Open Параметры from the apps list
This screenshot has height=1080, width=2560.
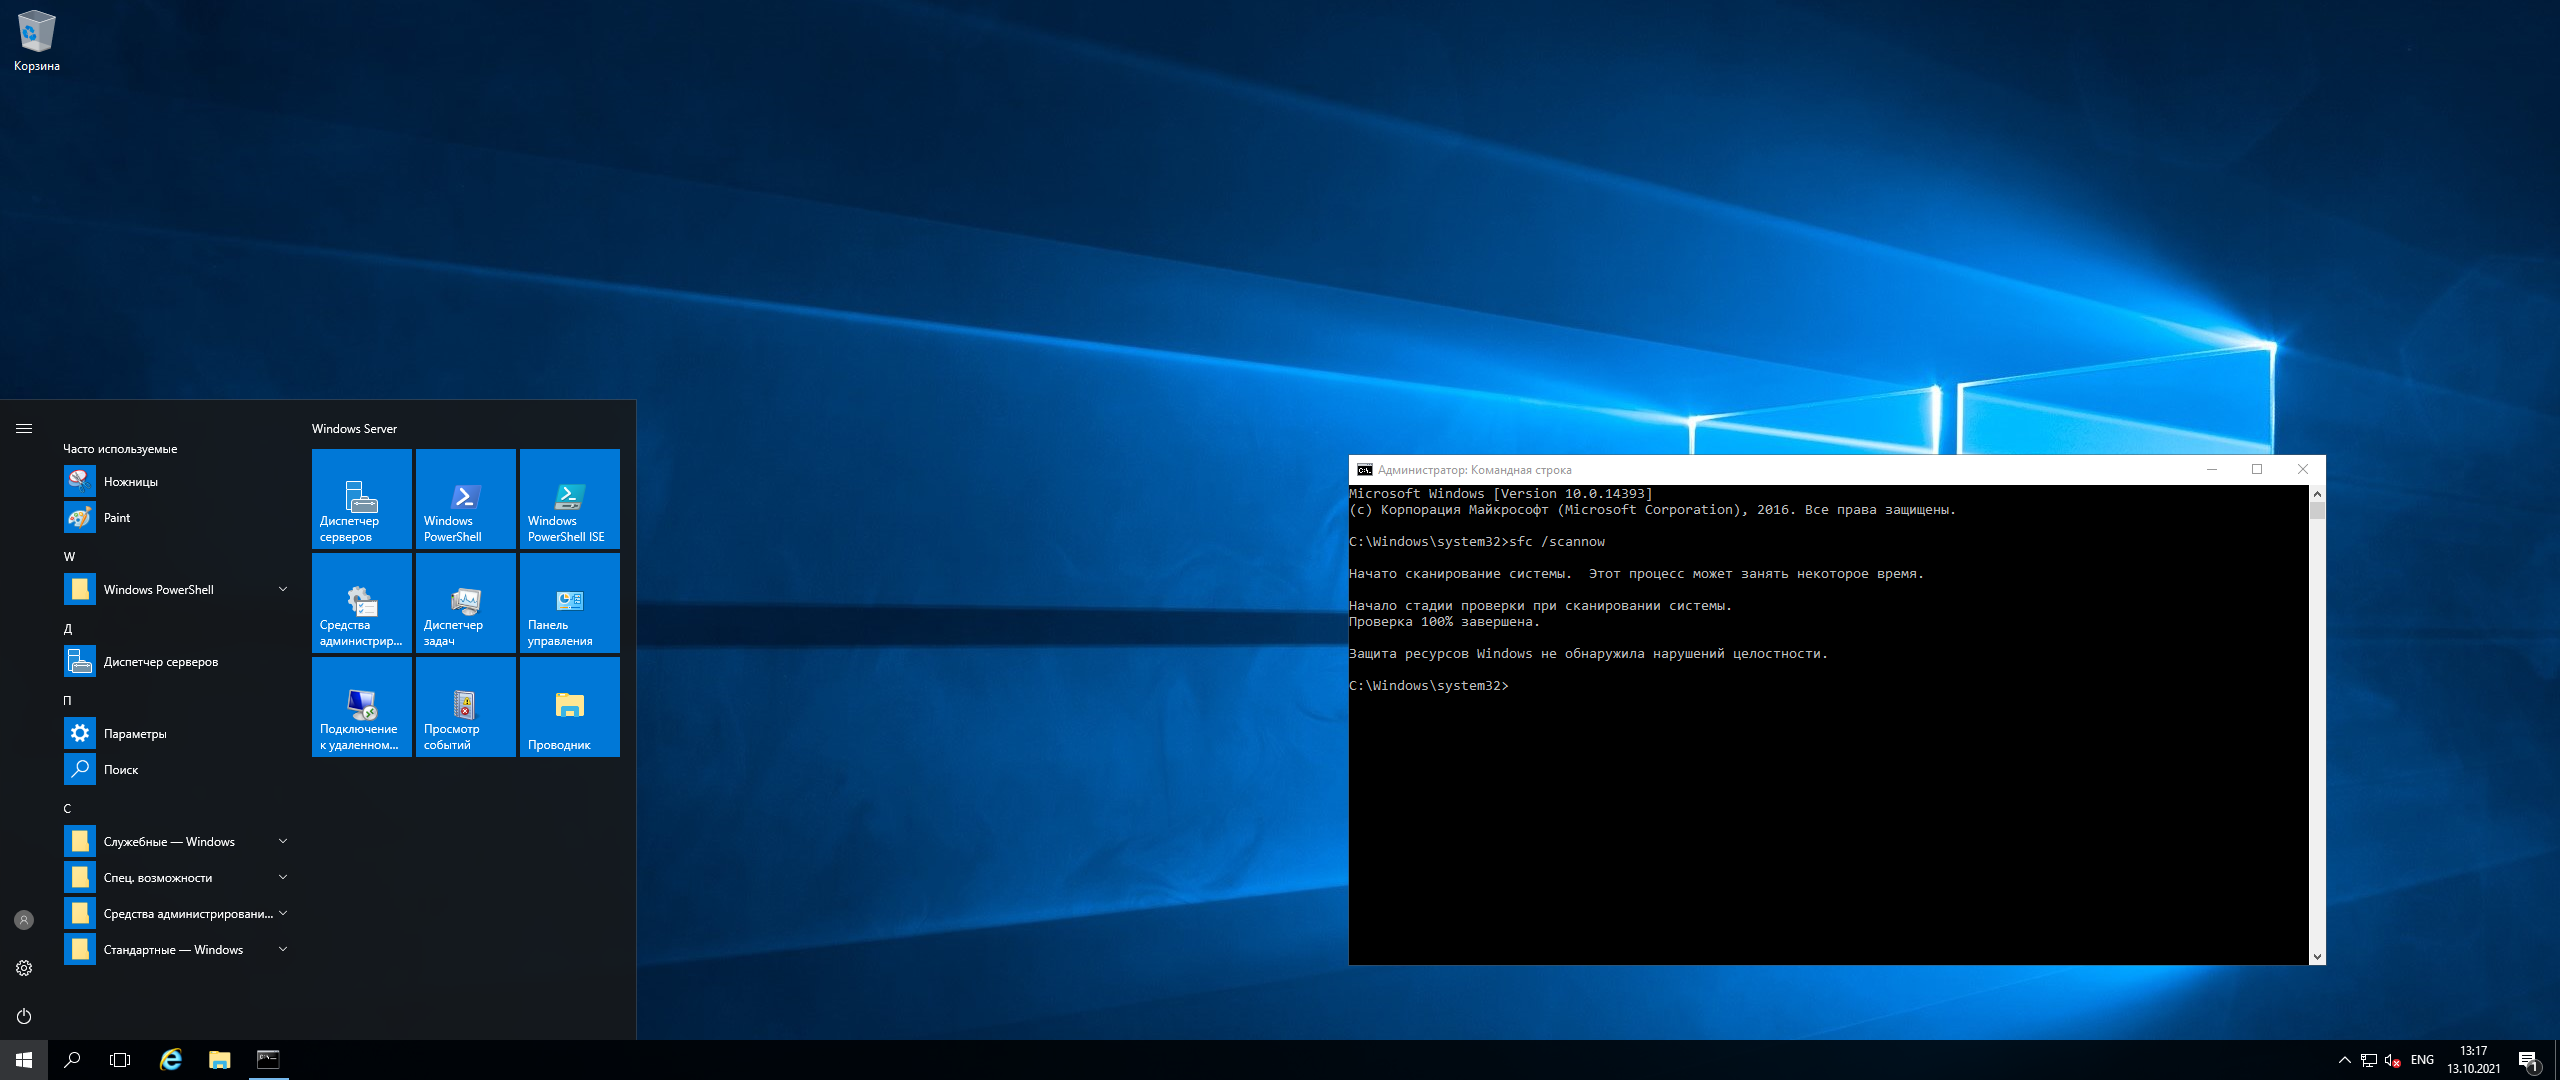(x=175, y=734)
